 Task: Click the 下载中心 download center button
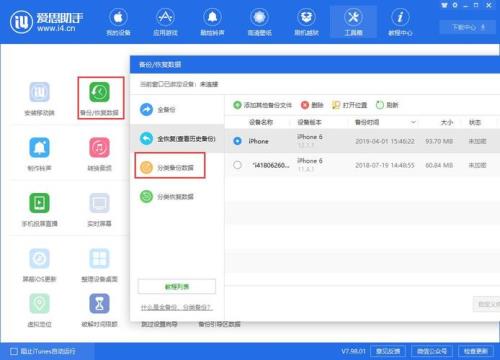(468, 27)
